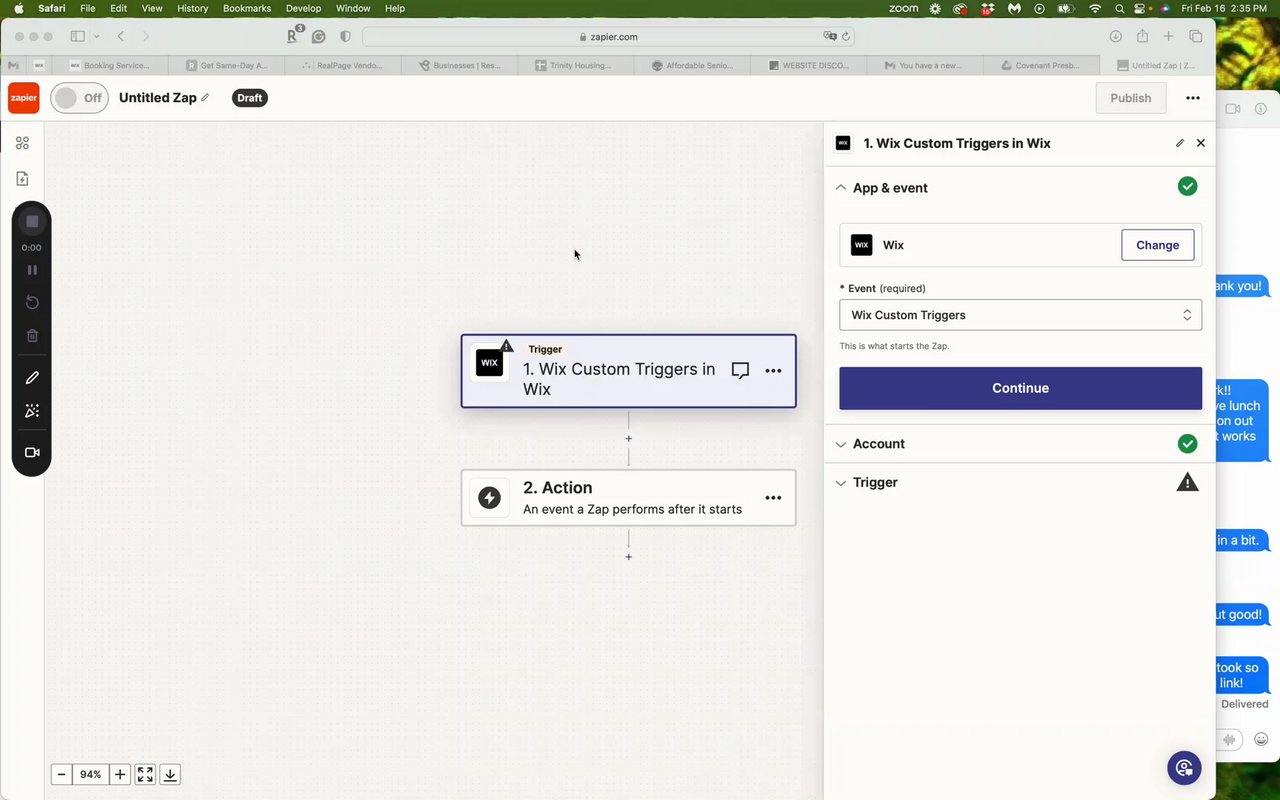The height and width of the screenshot is (800, 1280).
Task: Open the Window menu in the menu bar
Action: pyautogui.click(x=353, y=8)
